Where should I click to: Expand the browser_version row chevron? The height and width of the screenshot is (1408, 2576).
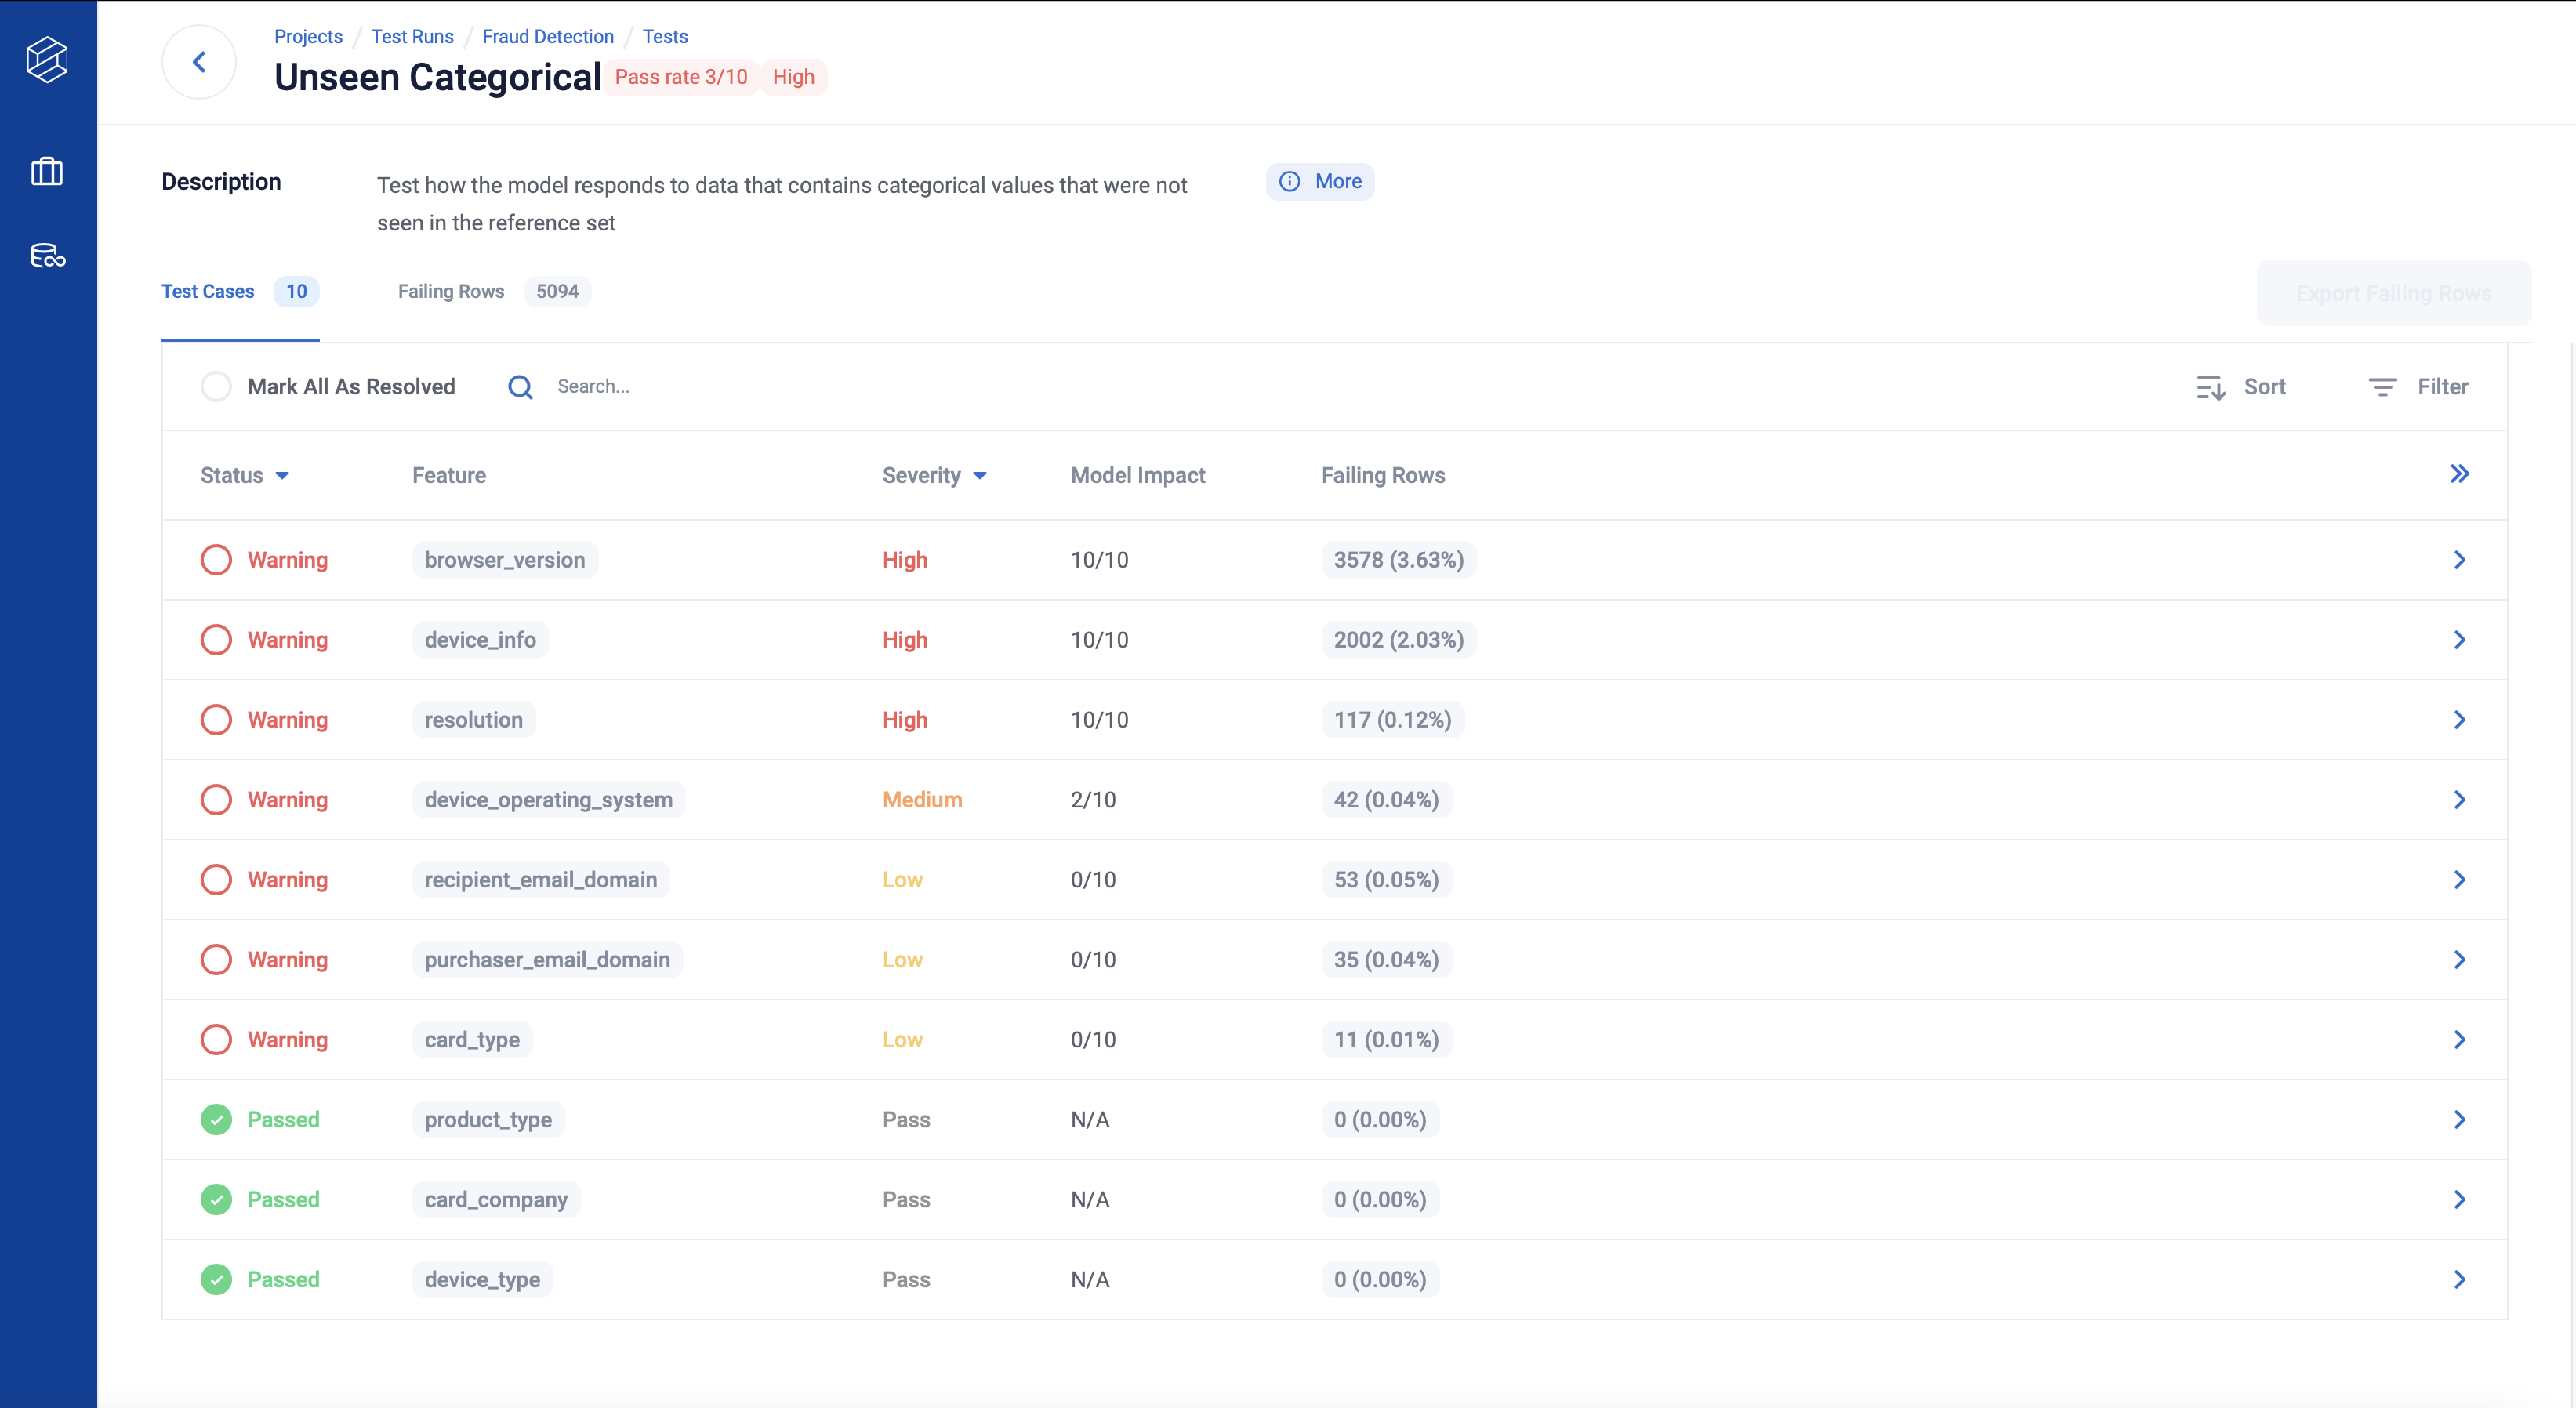click(x=2460, y=560)
